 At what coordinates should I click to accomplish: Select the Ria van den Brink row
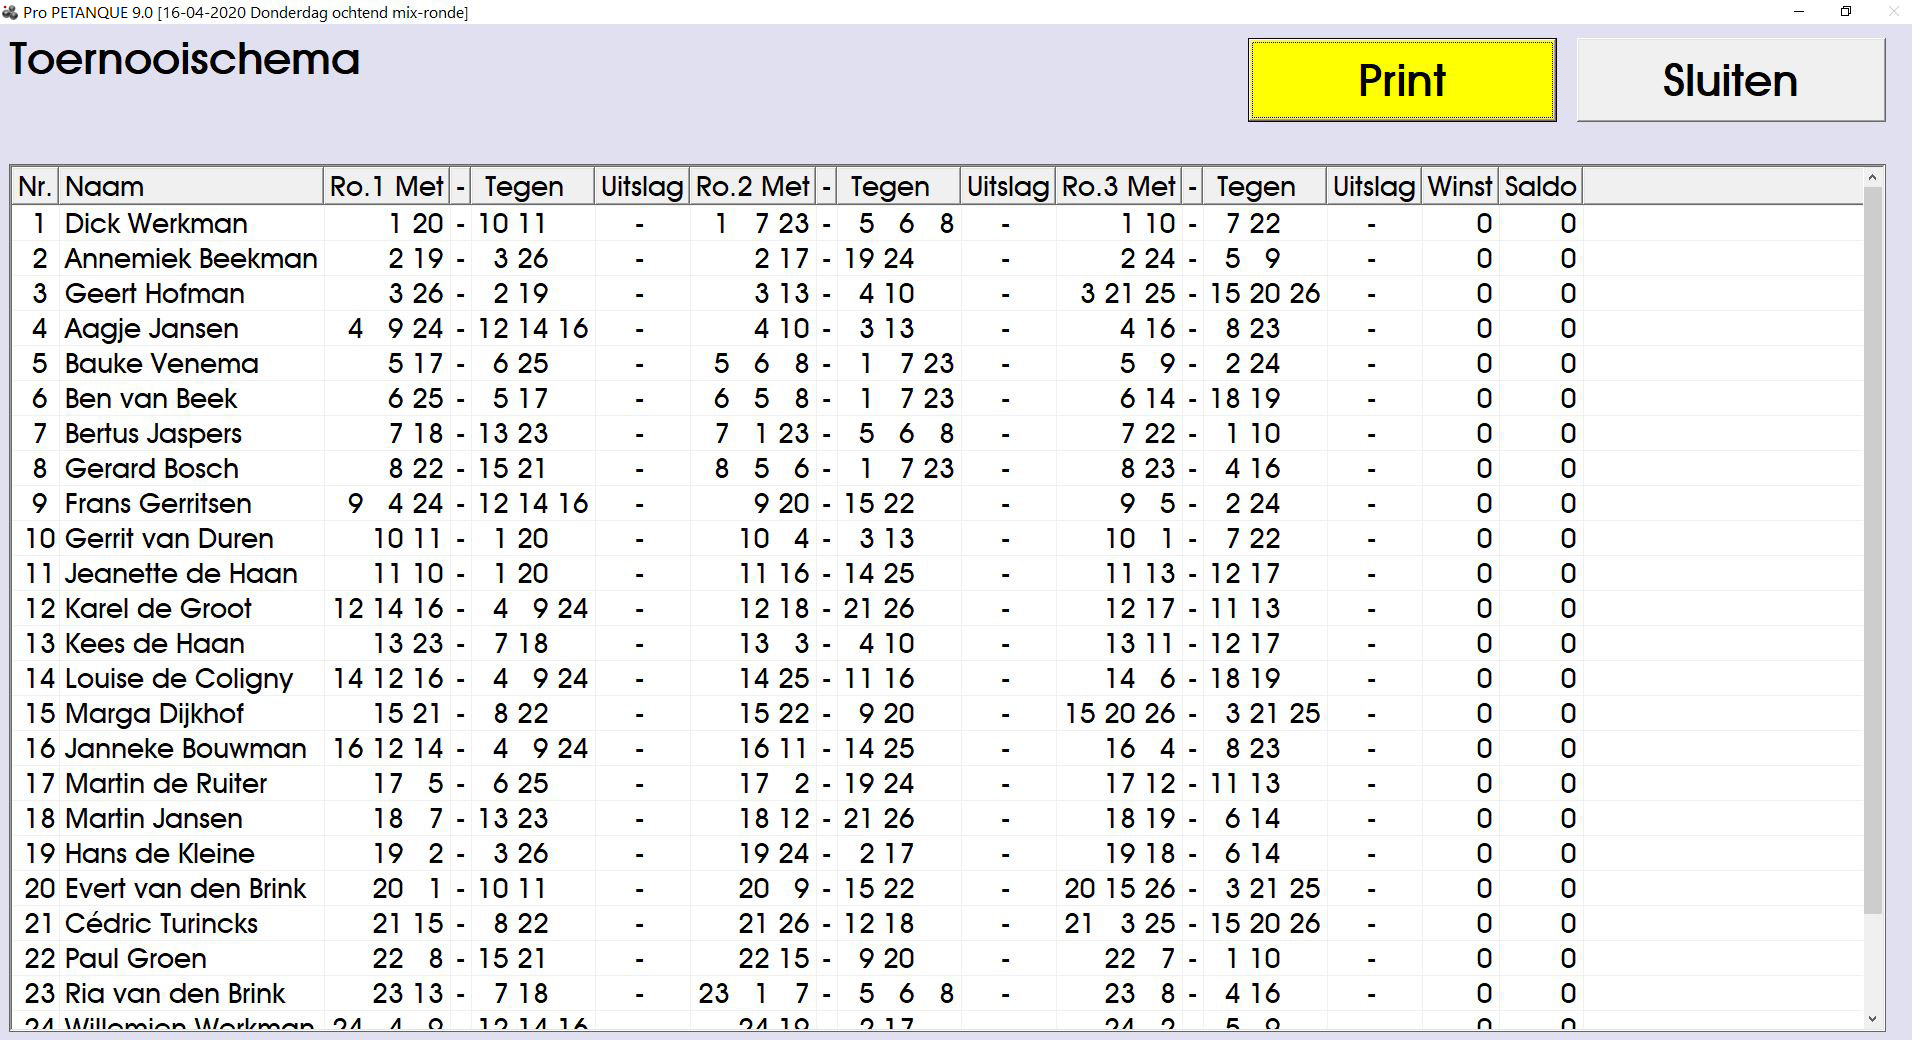pyautogui.click(x=175, y=994)
